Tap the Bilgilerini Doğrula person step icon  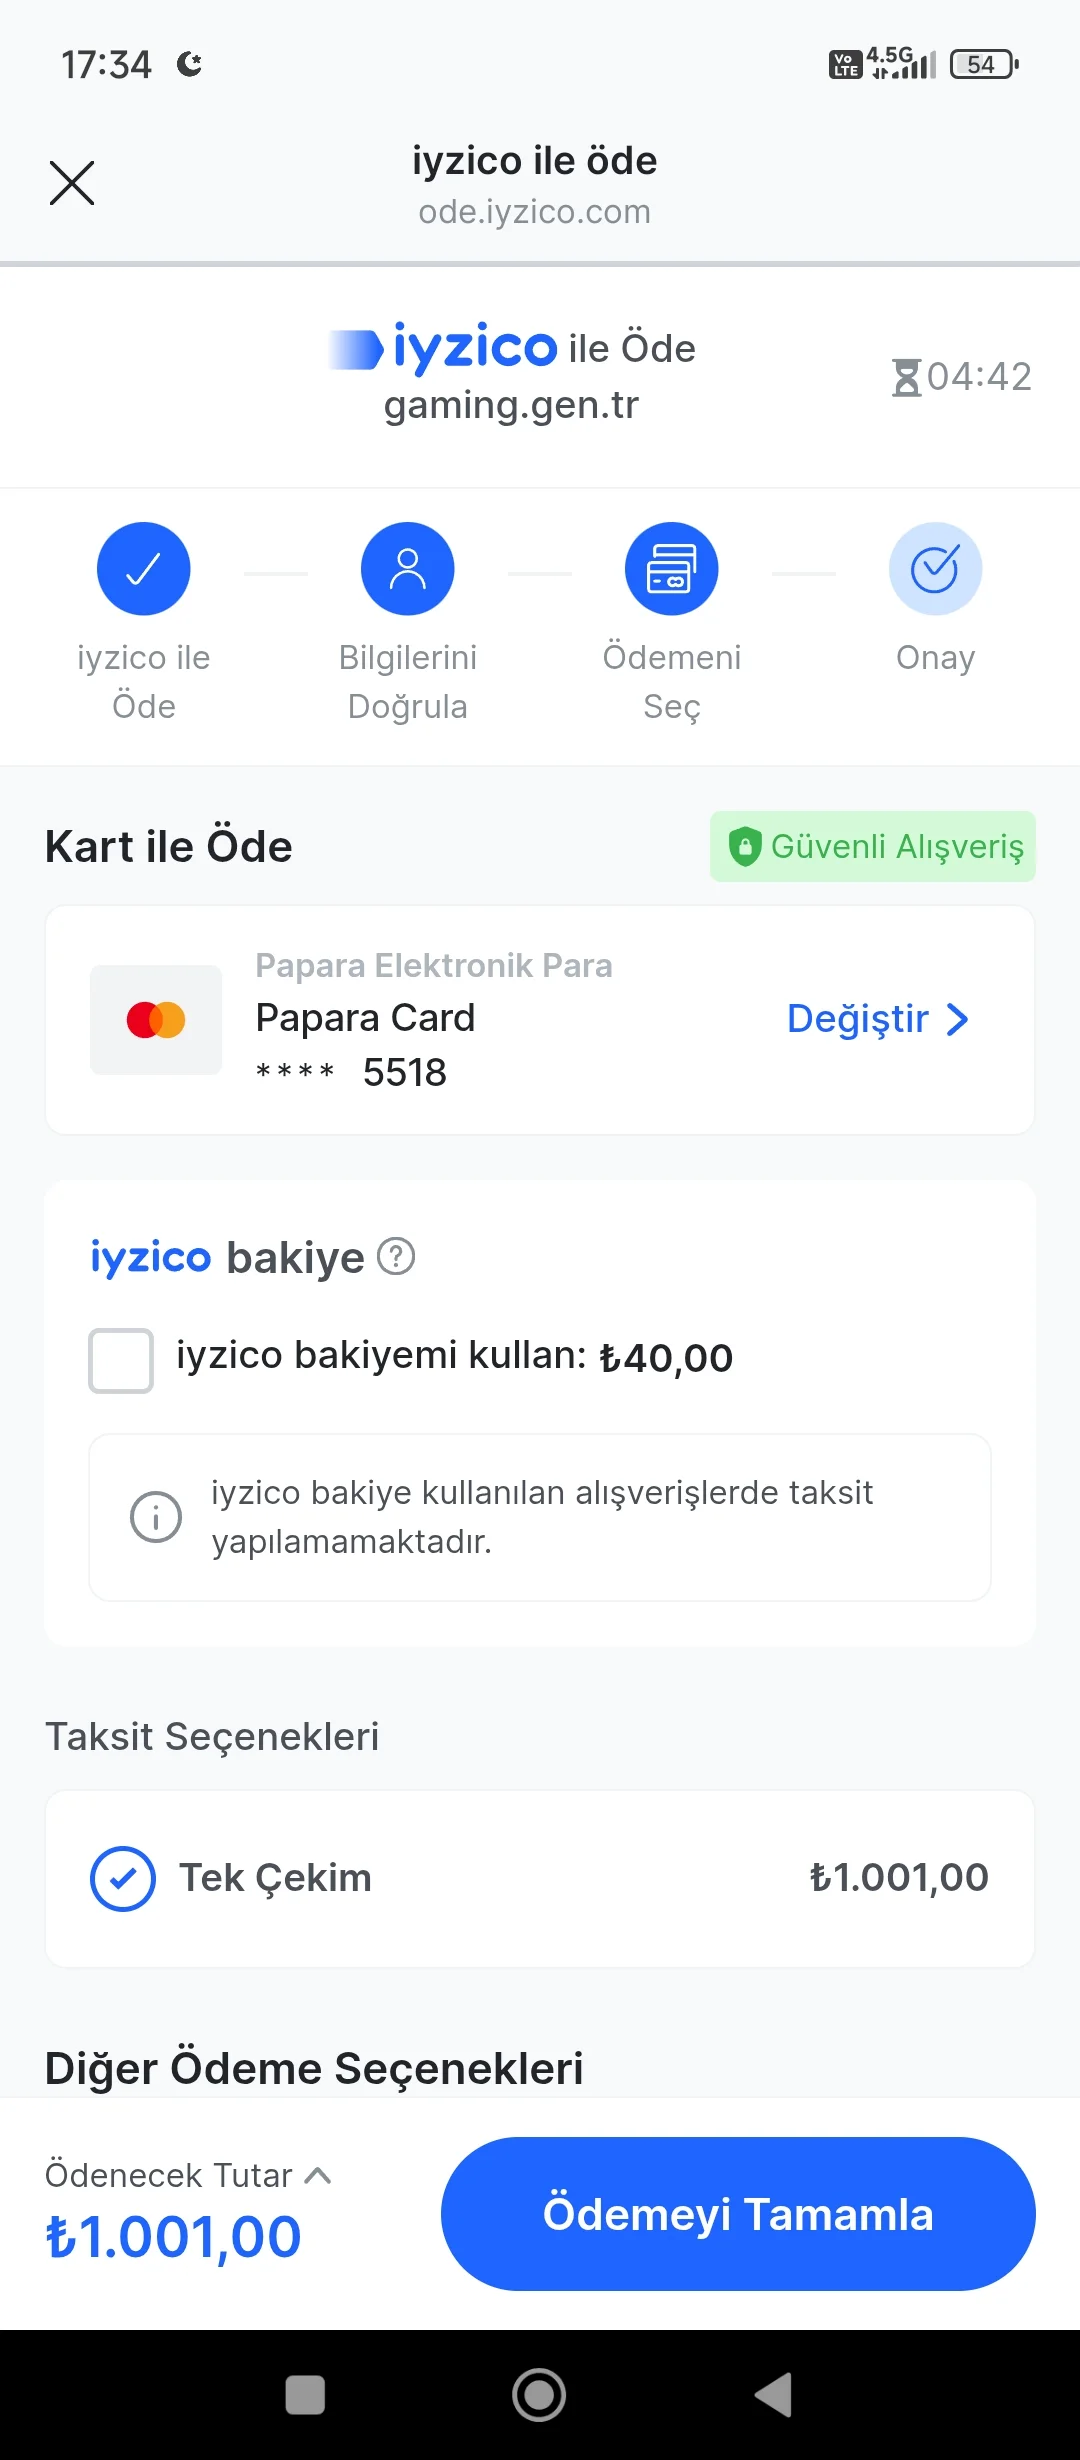click(x=408, y=569)
